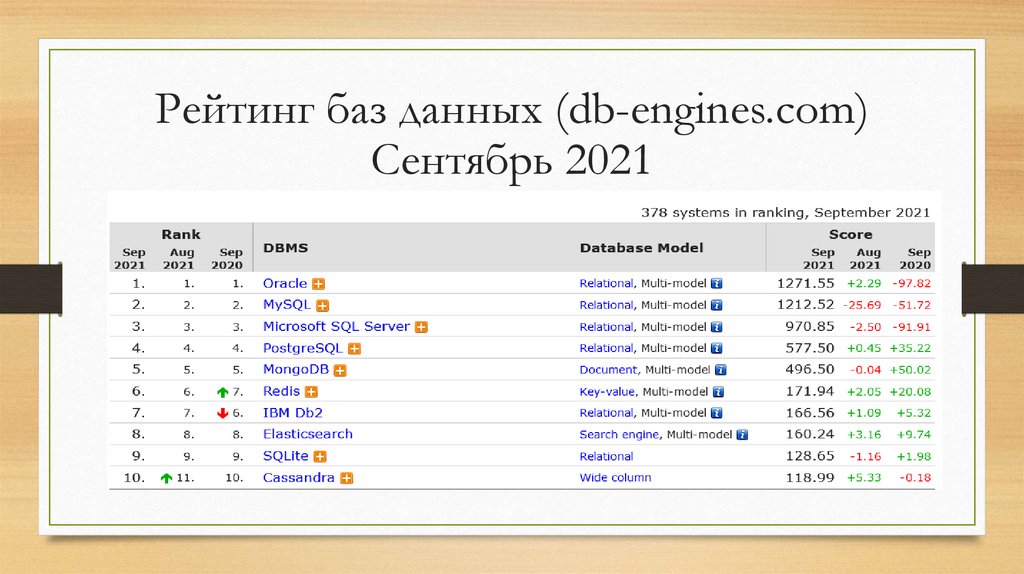Open the MongoDB link
The image size is (1024, 574).
tap(296, 370)
